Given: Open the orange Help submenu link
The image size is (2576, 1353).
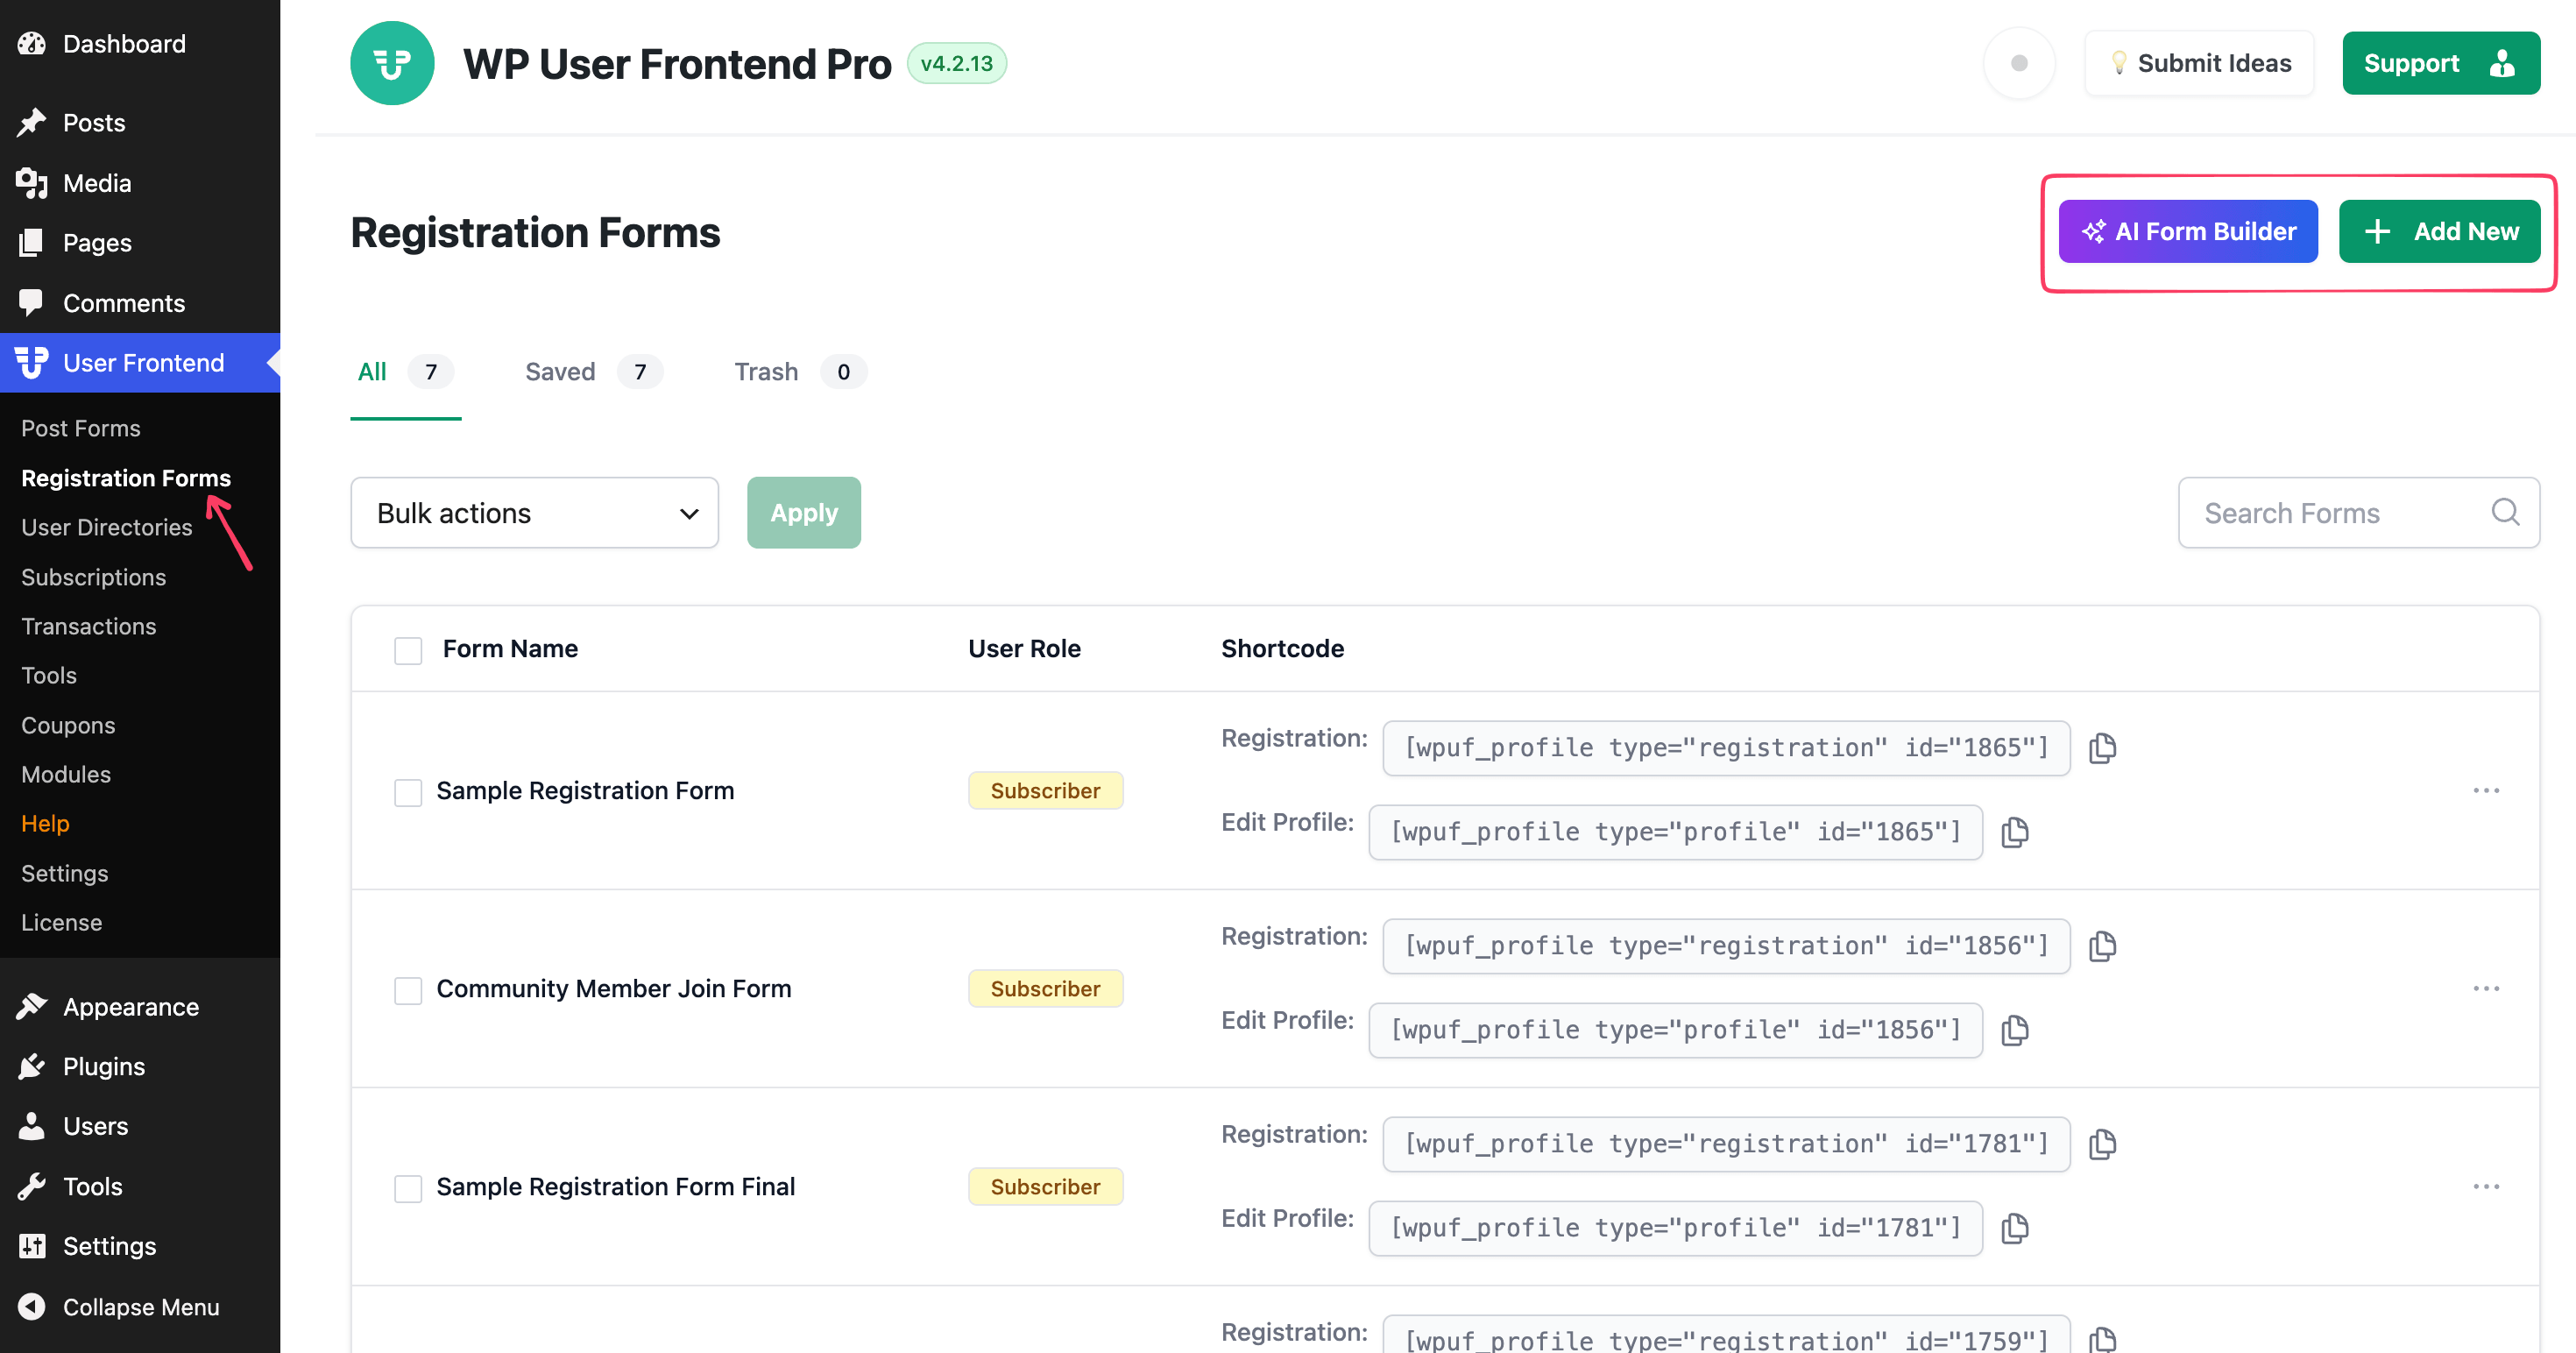Looking at the screenshot, I should 45,823.
